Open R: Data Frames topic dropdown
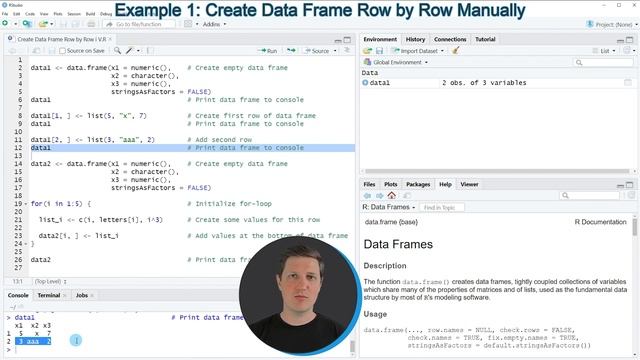Screen dimensions: 640x360 tap(389, 207)
